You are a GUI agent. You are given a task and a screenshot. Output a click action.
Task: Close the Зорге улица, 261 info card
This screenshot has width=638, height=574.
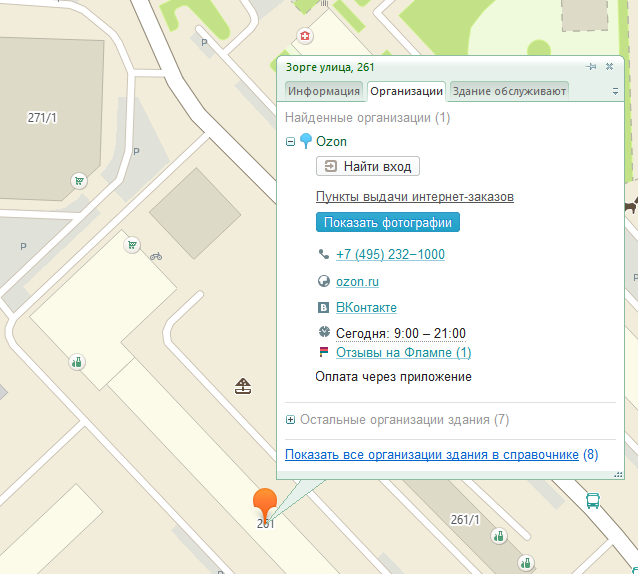[x=609, y=66]
